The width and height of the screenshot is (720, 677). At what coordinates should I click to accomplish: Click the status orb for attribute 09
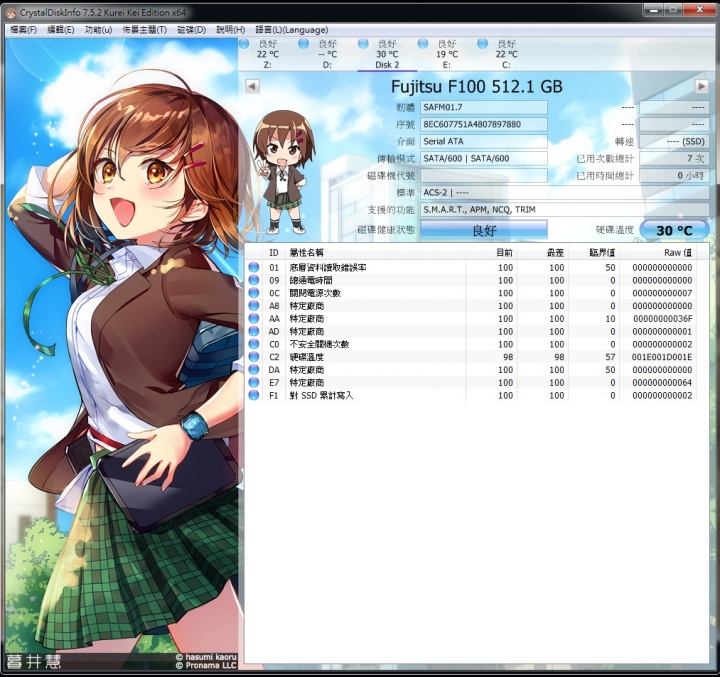[253, 280]
